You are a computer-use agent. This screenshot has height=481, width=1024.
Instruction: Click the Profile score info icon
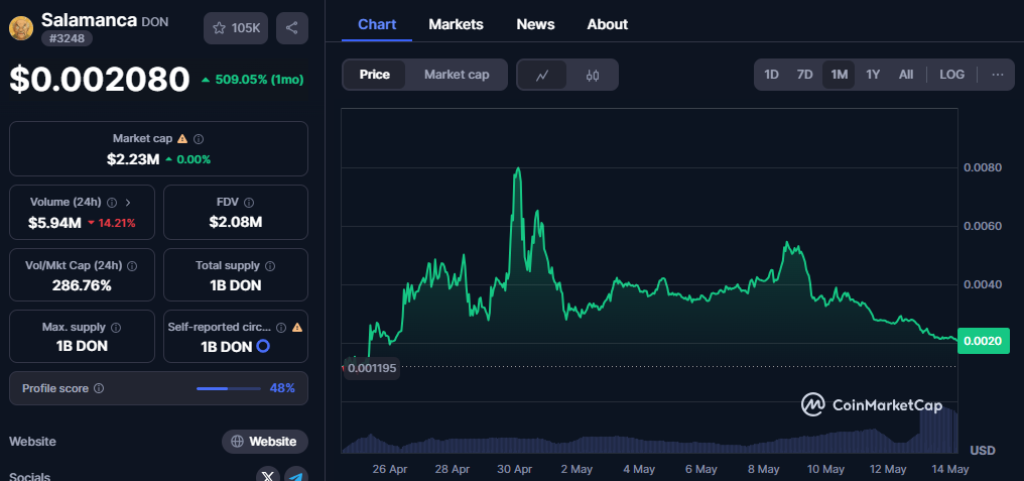coord(99,388)
